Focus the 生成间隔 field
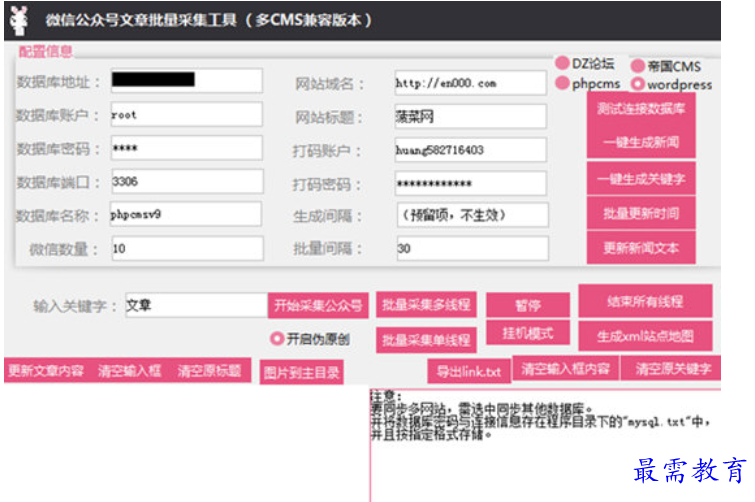Viewport: 755px width, 502px height. (x=472, y=215)
